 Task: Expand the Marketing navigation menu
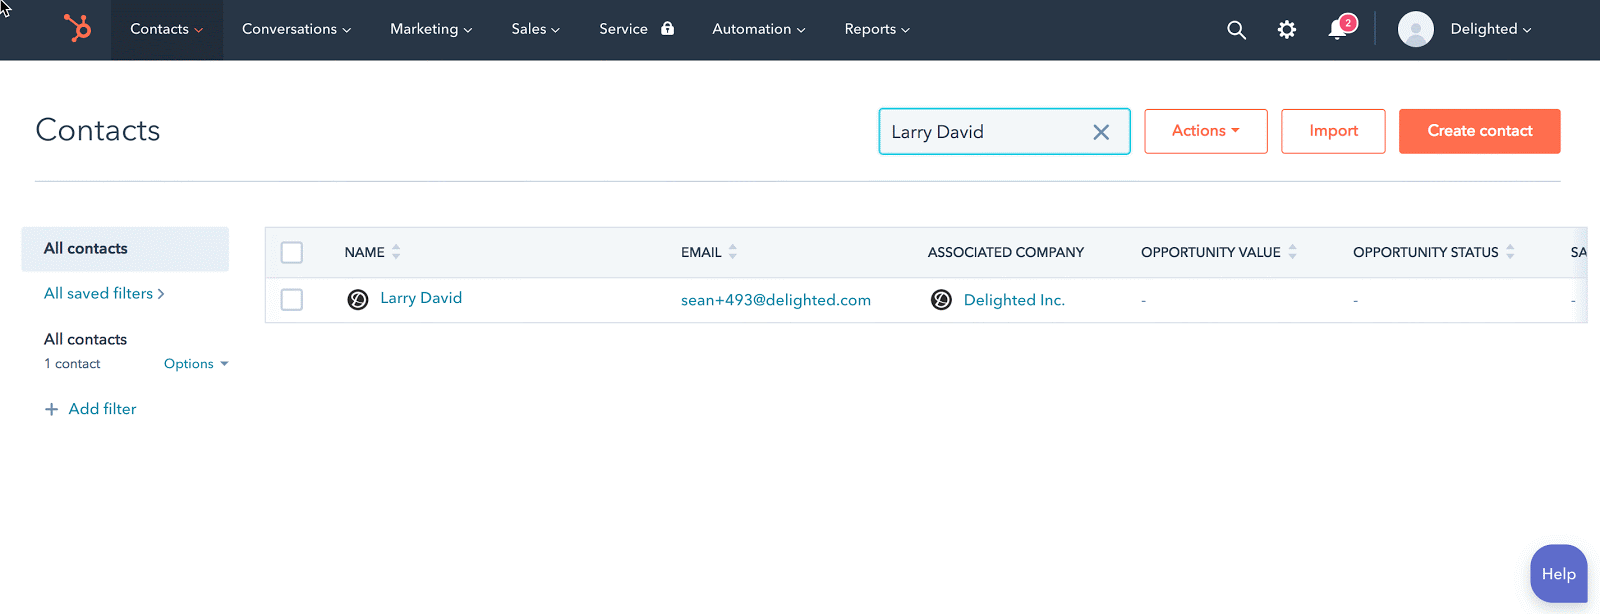point(431,29)
